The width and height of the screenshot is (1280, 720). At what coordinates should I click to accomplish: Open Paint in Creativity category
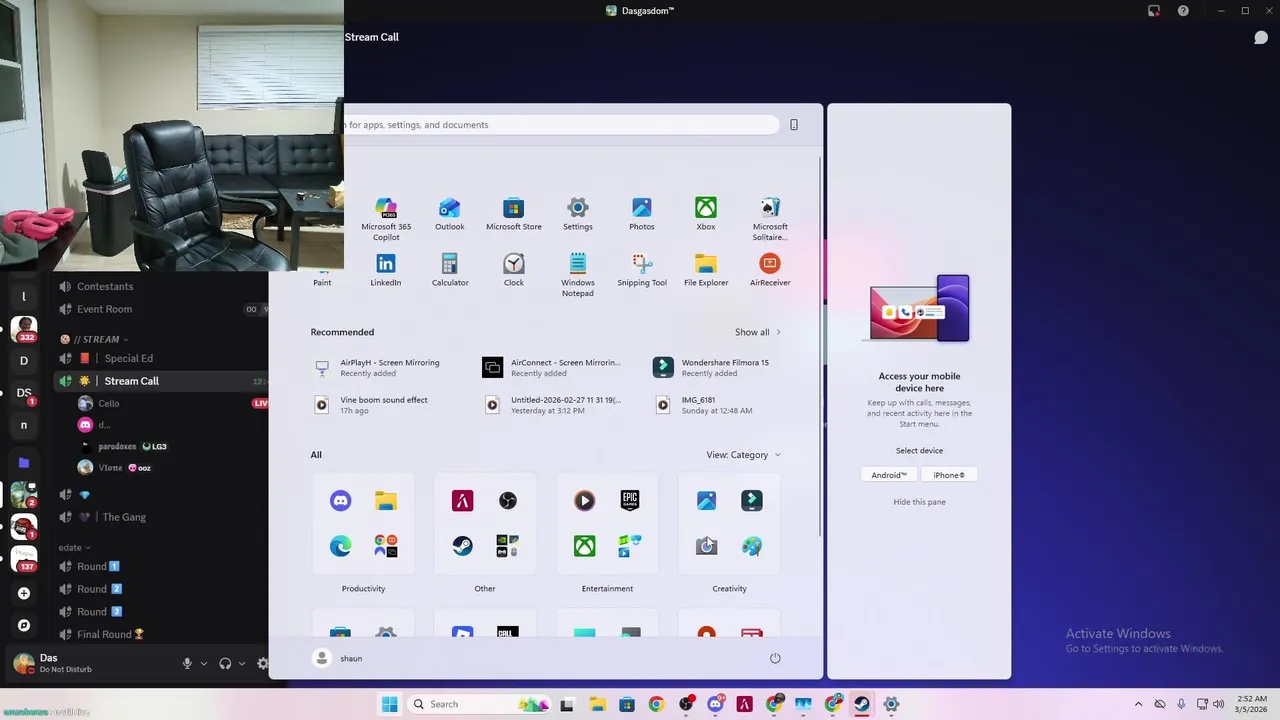tap(752, 546)
